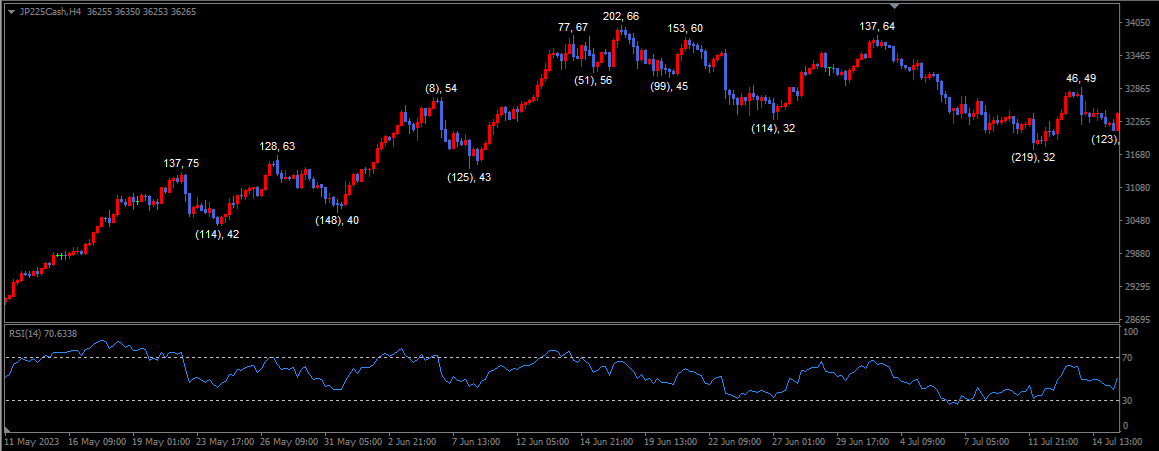Viewport: 1159px width, 451px height.
Task: Open the dropdown arrow beside JP225Cash,H4
Action: tap(11, 13)
